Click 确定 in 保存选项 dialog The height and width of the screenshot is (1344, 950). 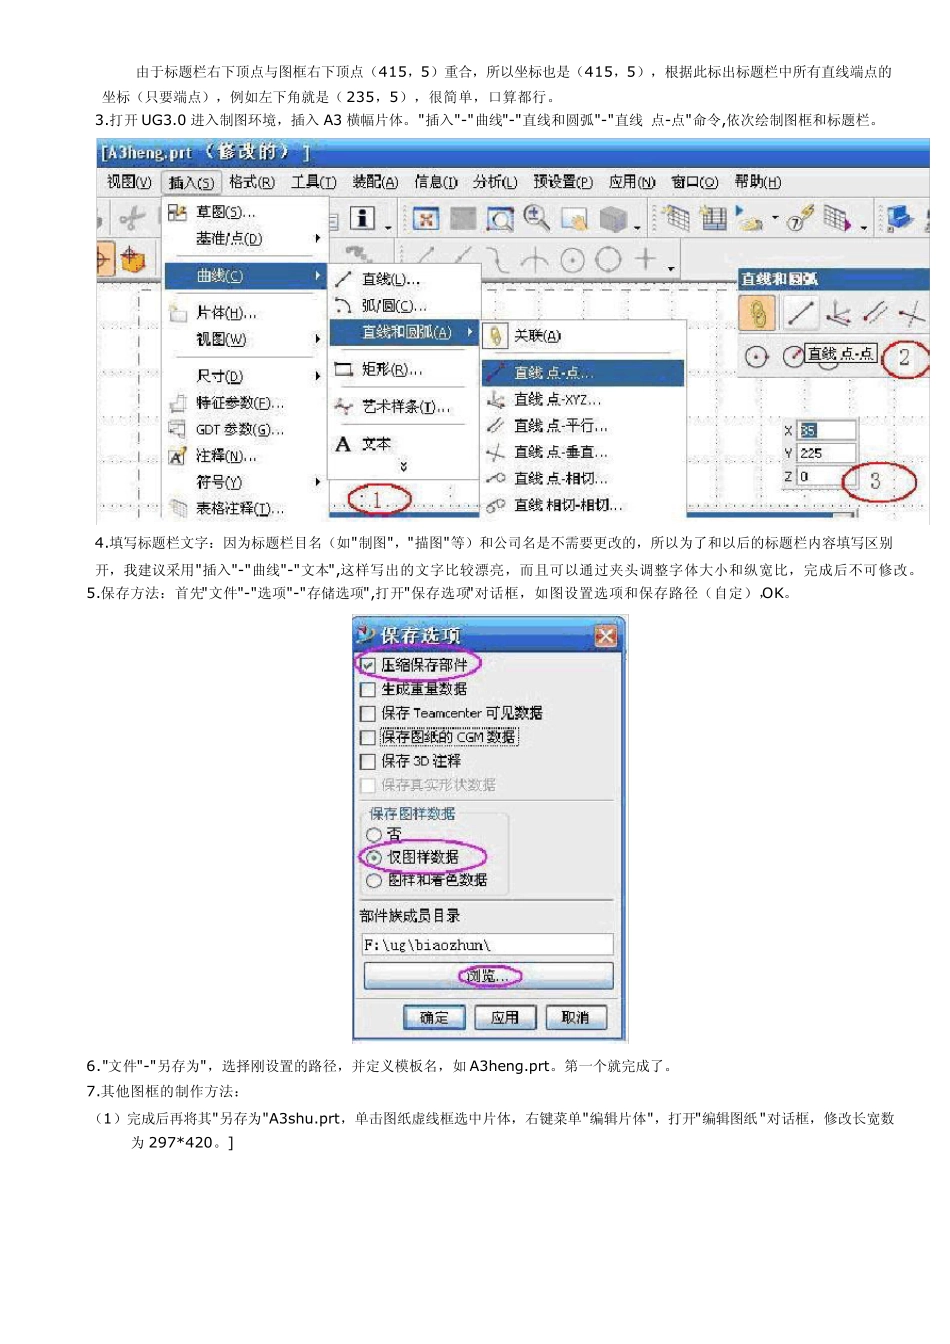point(433,1018)
